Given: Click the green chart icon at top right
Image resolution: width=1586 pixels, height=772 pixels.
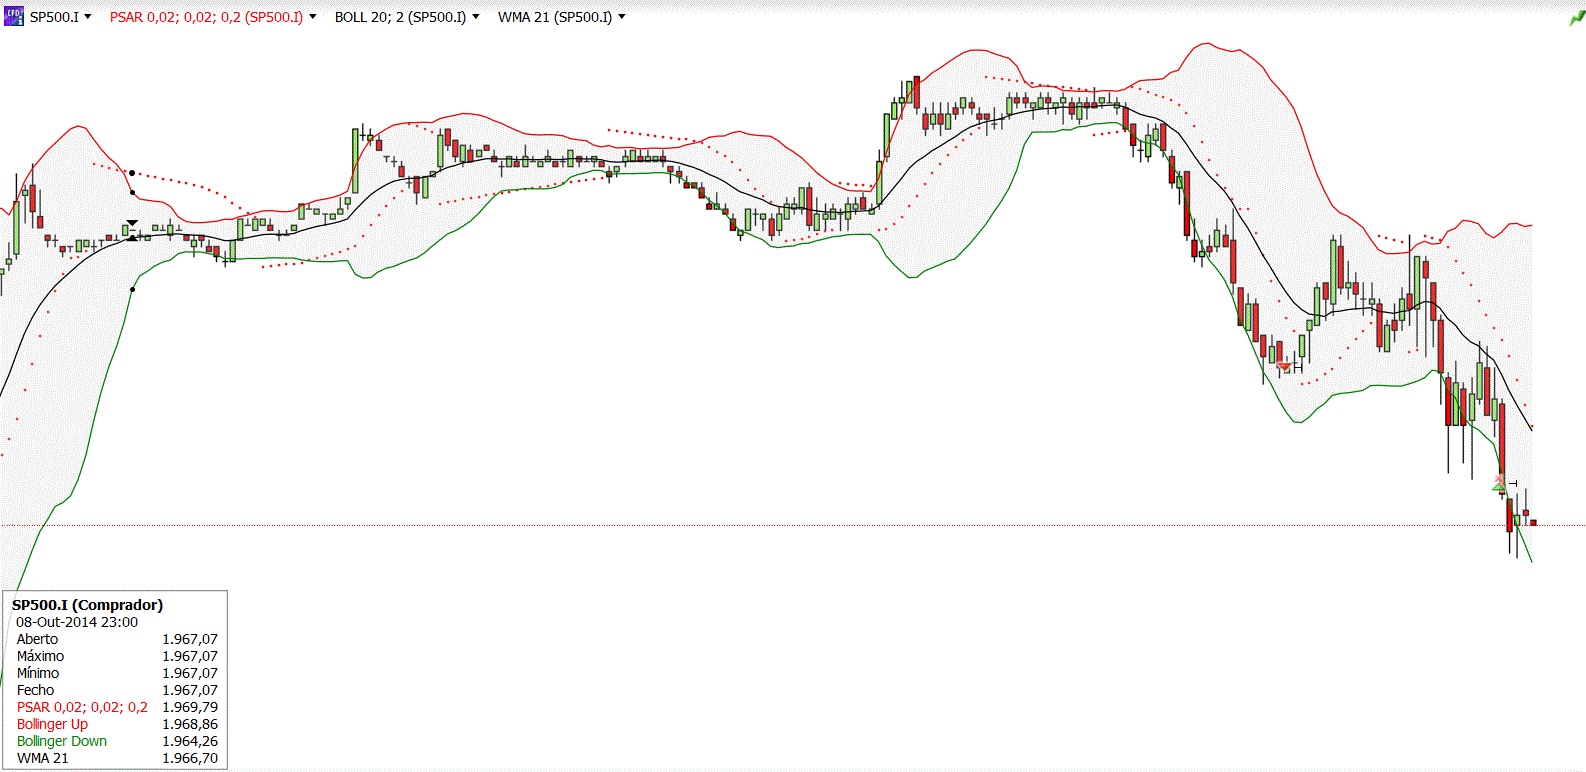Looking at the screenshot, I should [1577, 17].
